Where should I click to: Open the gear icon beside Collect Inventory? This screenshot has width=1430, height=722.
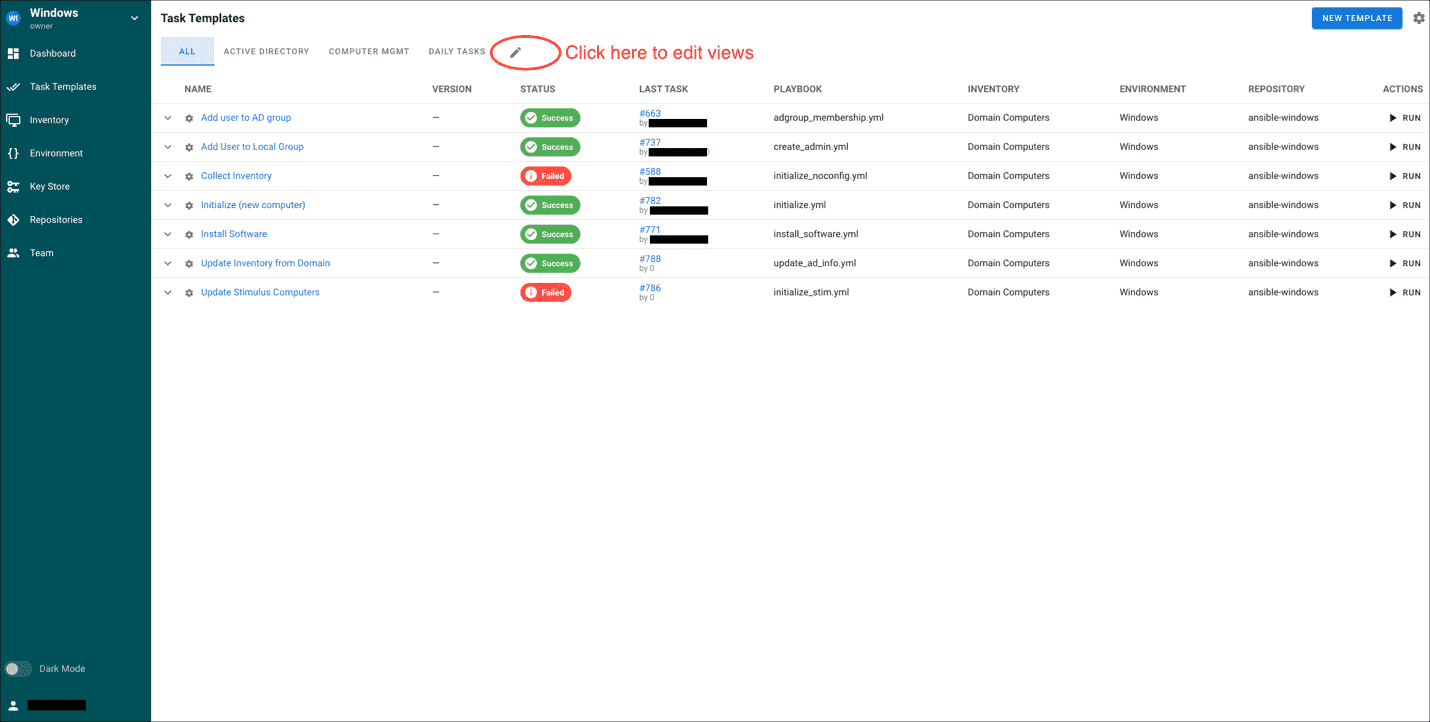point(188,175)
